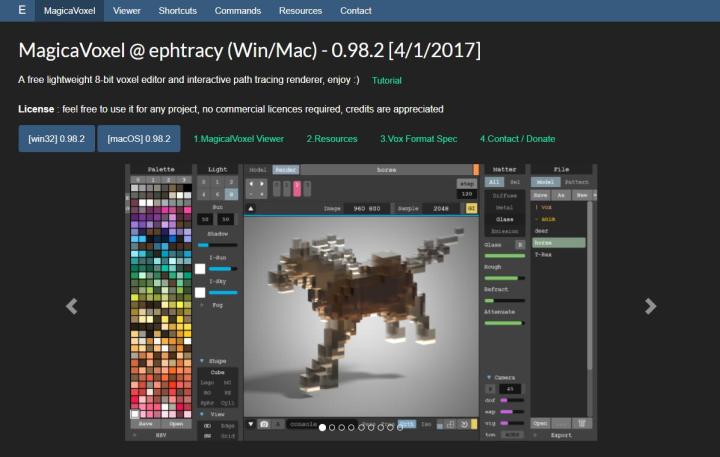Image resolution: width=720 pixels, height=457 pixels.
Task: Click the I-Sun white color swatch
Action: [200, 269]
